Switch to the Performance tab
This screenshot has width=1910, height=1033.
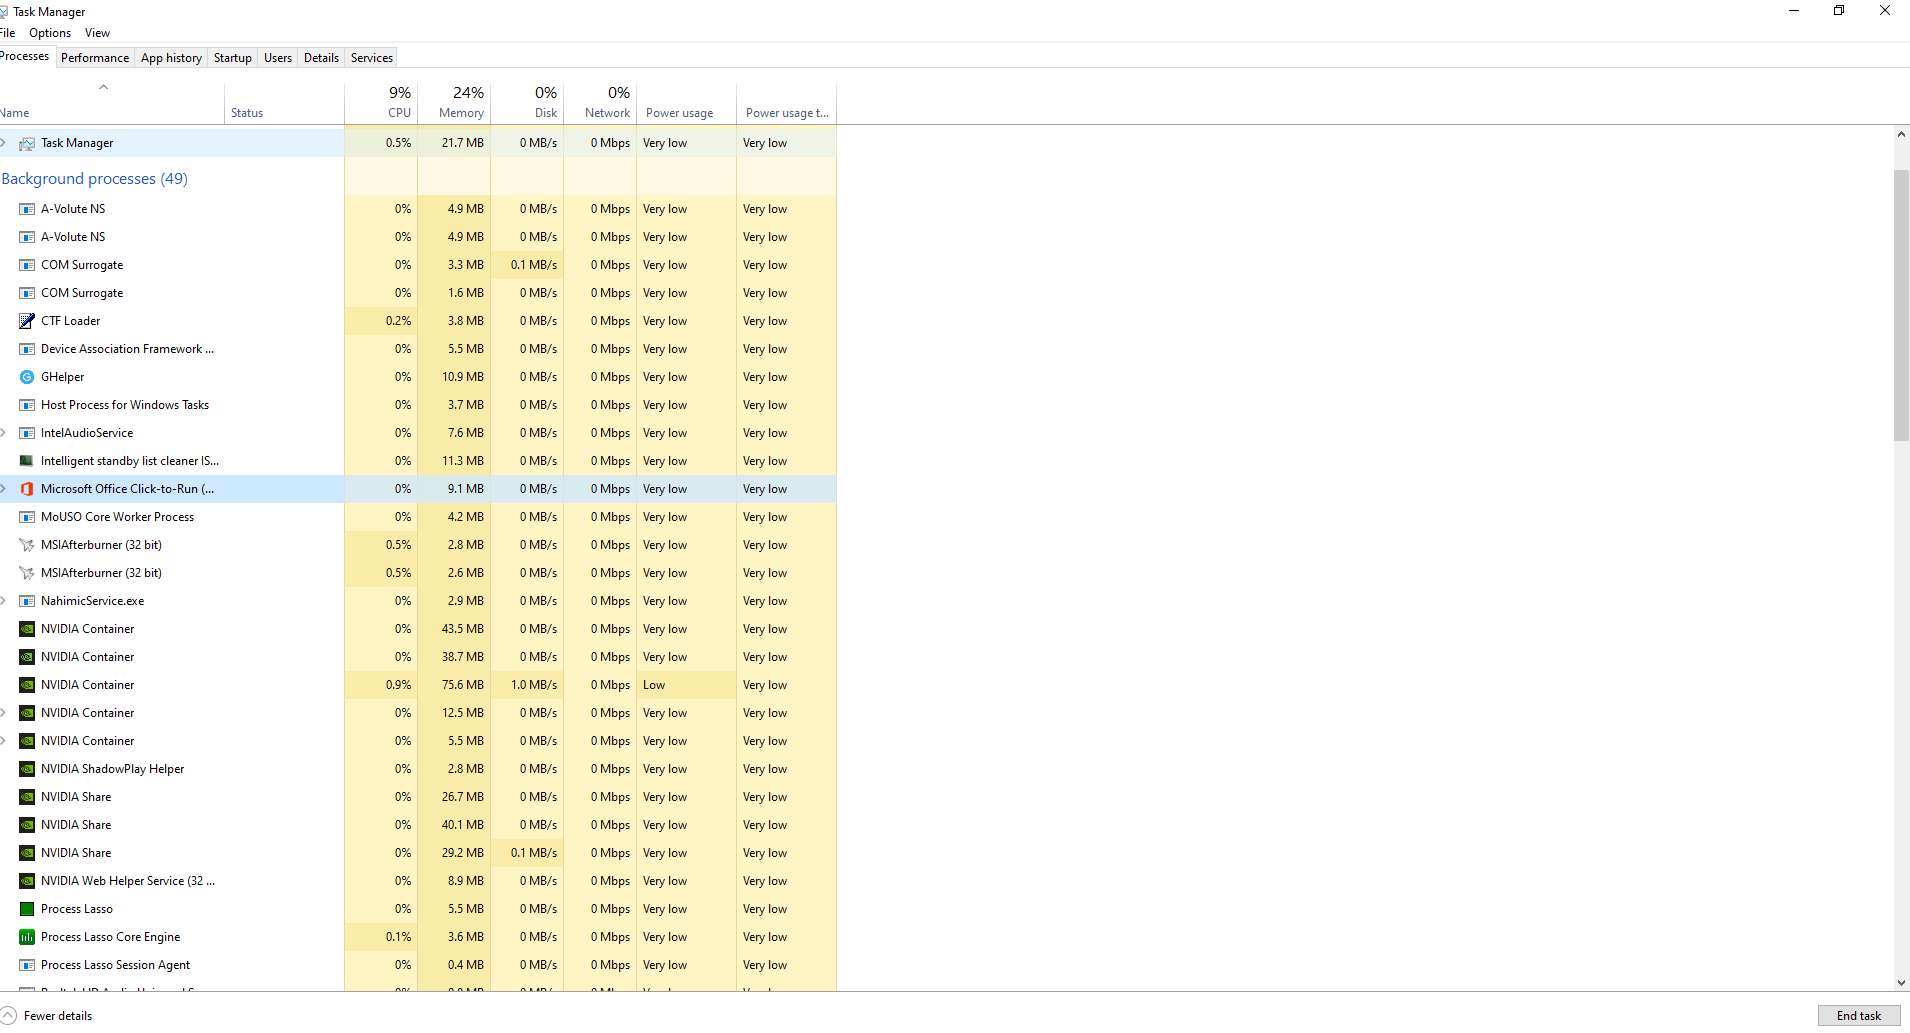coord(95,58)
